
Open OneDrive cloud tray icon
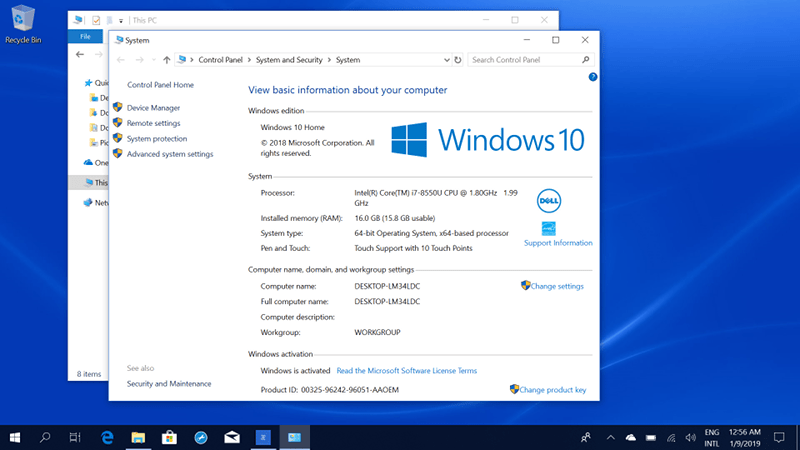point(631,437)
